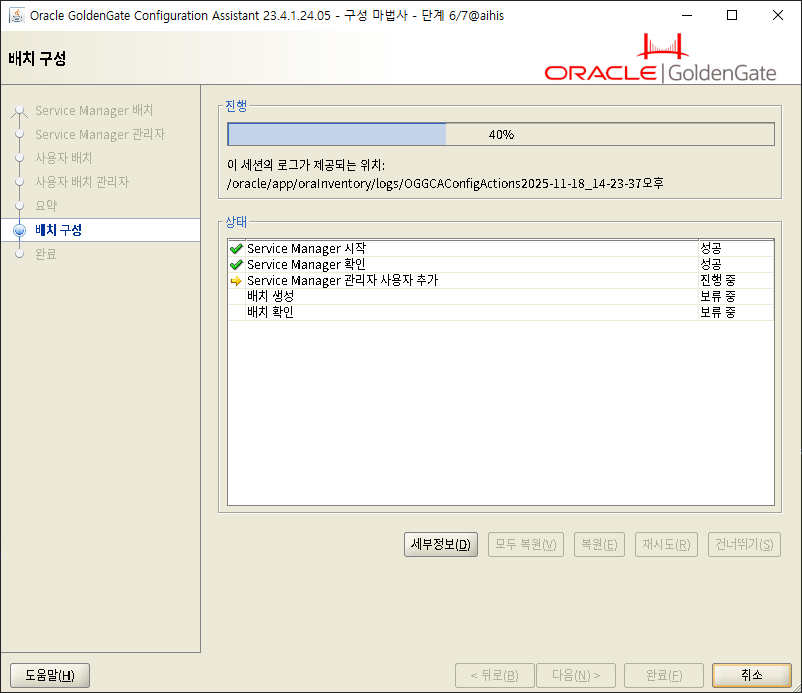Viewport: 802px width, 693px height.
Task: Select the 배치 구성 step bullet
Action: point(19,230)
